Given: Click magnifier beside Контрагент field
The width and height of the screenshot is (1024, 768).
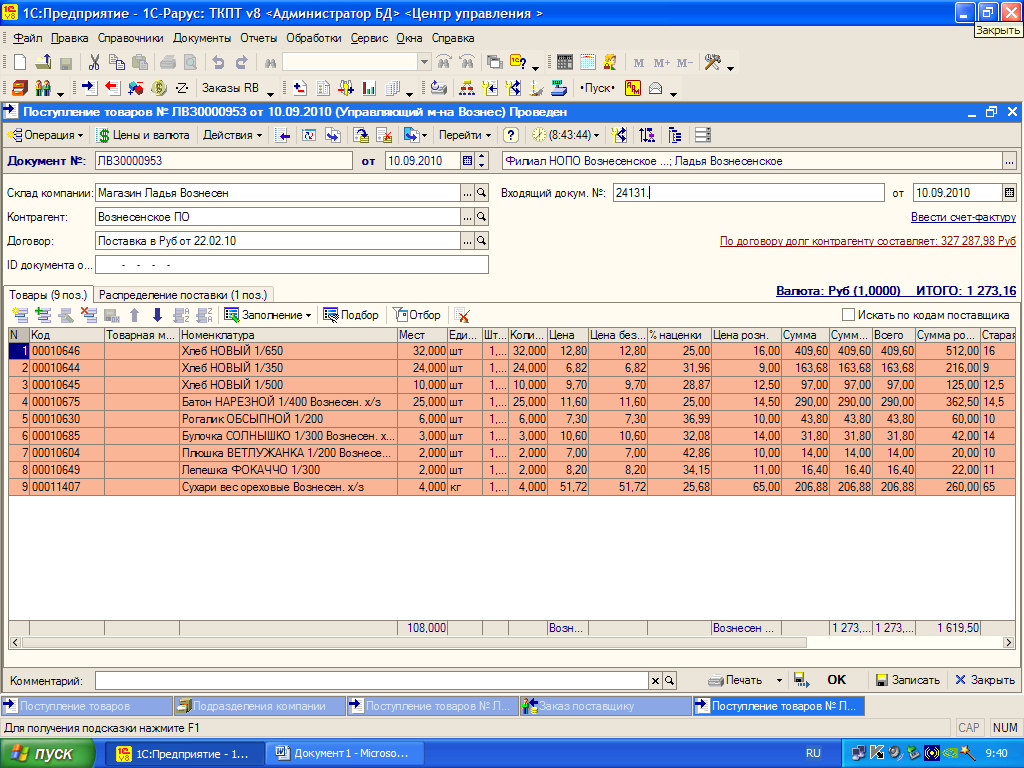Looking at the screenshot, I should 481,217.
